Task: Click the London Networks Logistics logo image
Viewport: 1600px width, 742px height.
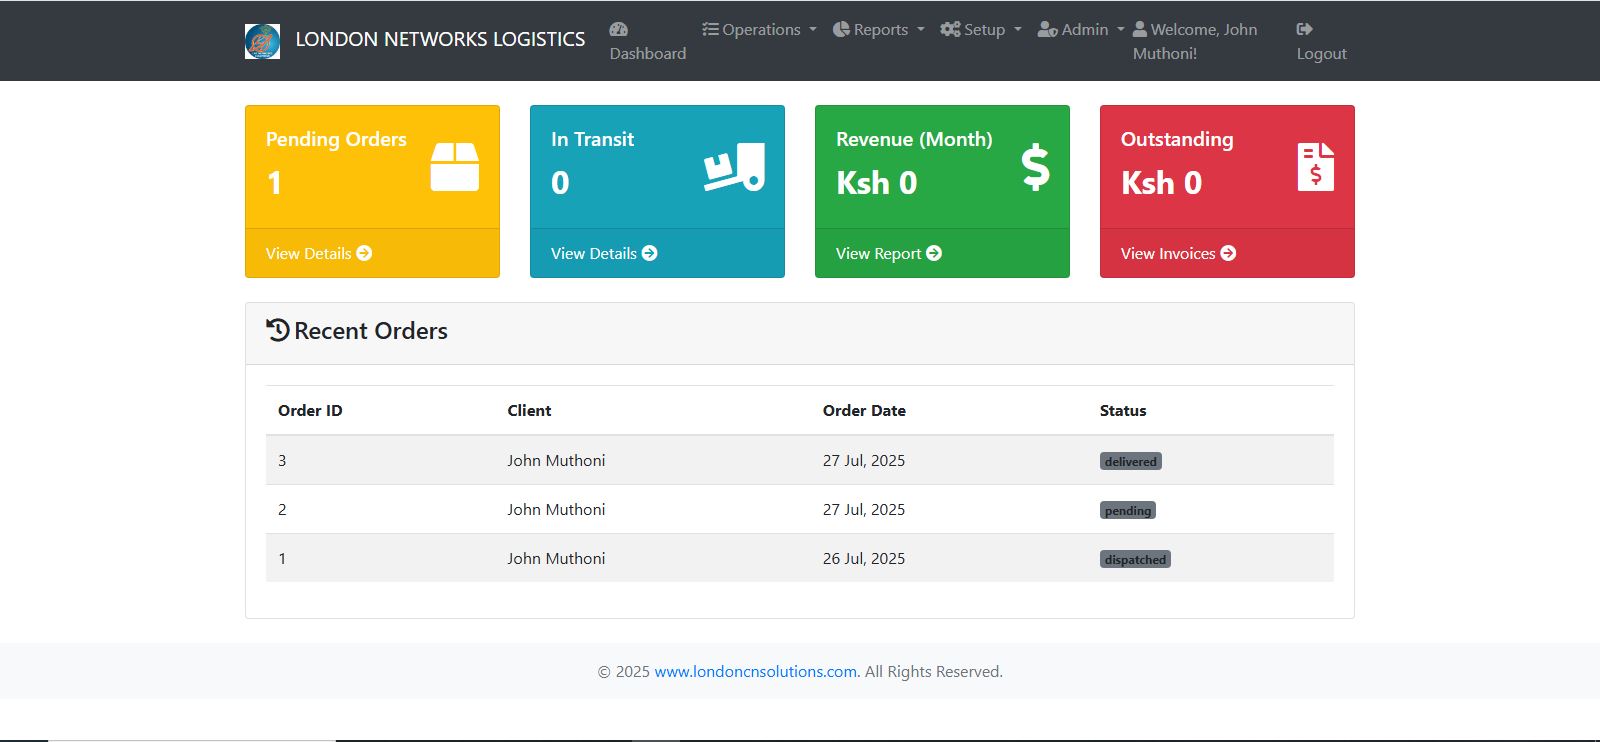Action: point(262,41)
